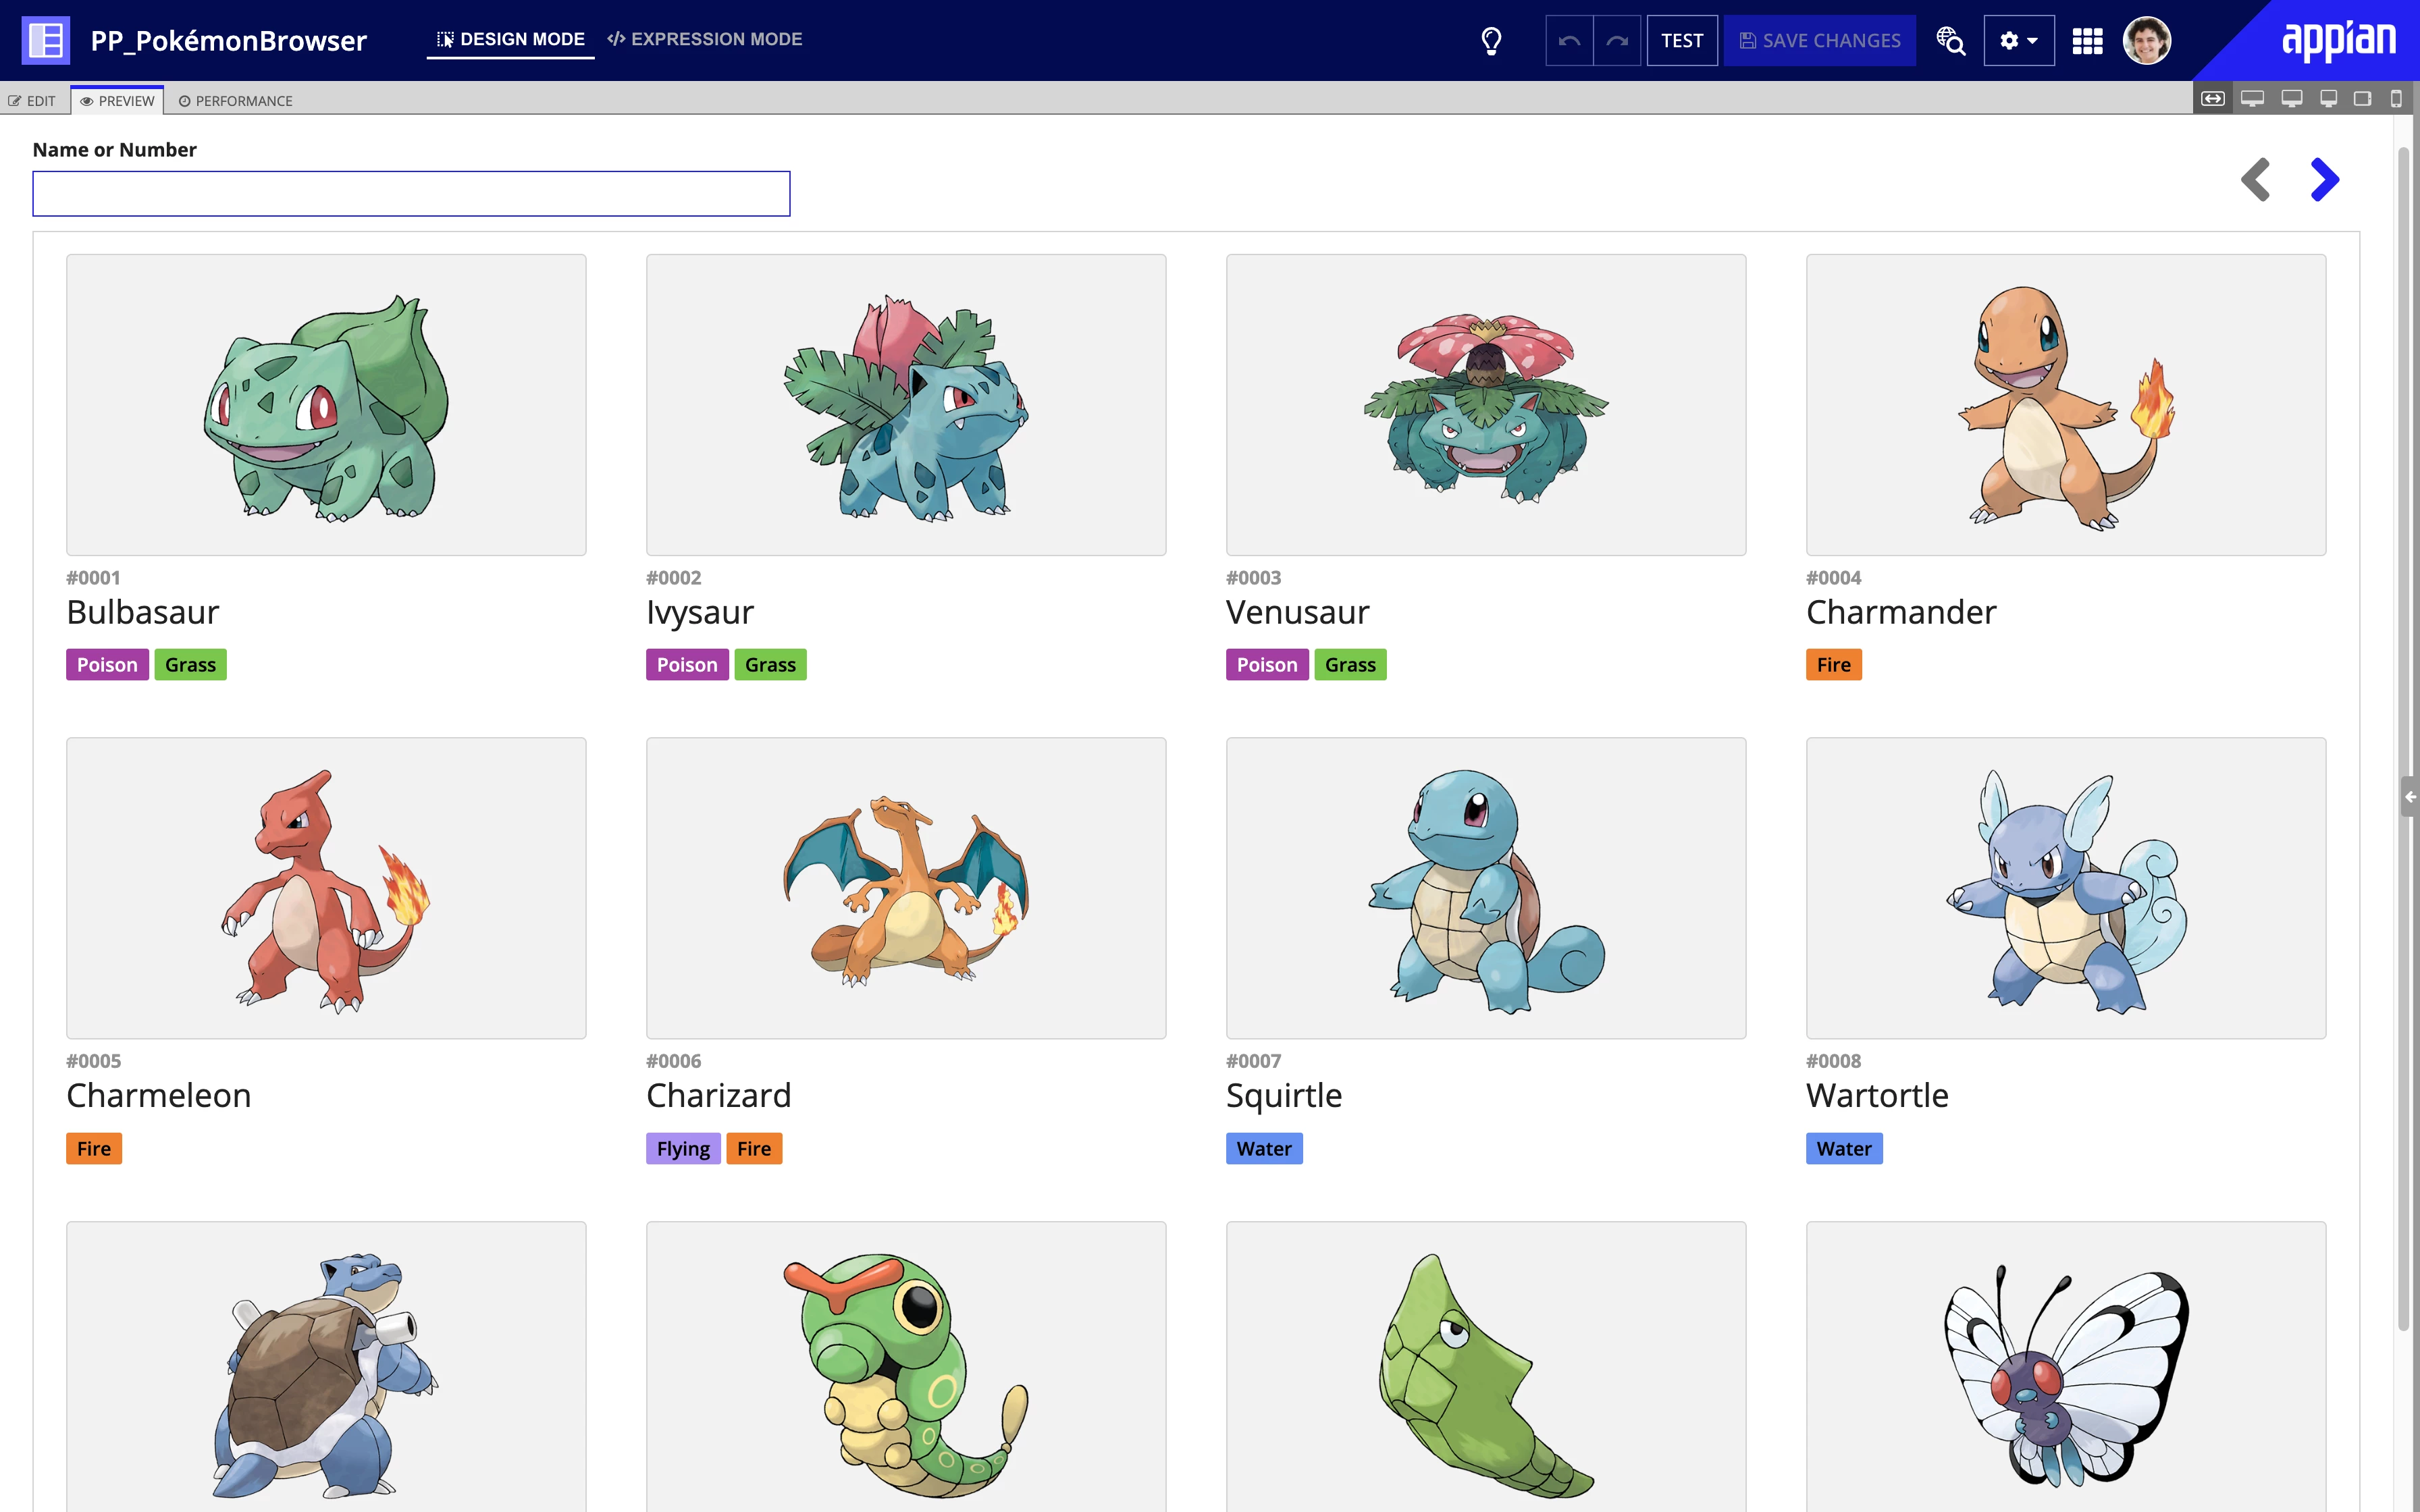Click the TEST button

(1682, 41)
